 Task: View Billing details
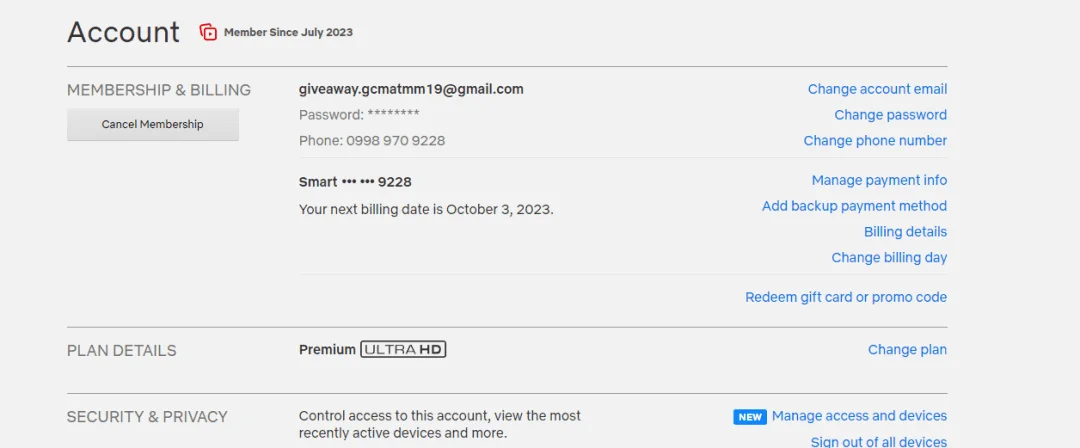[x=906, y=232]
